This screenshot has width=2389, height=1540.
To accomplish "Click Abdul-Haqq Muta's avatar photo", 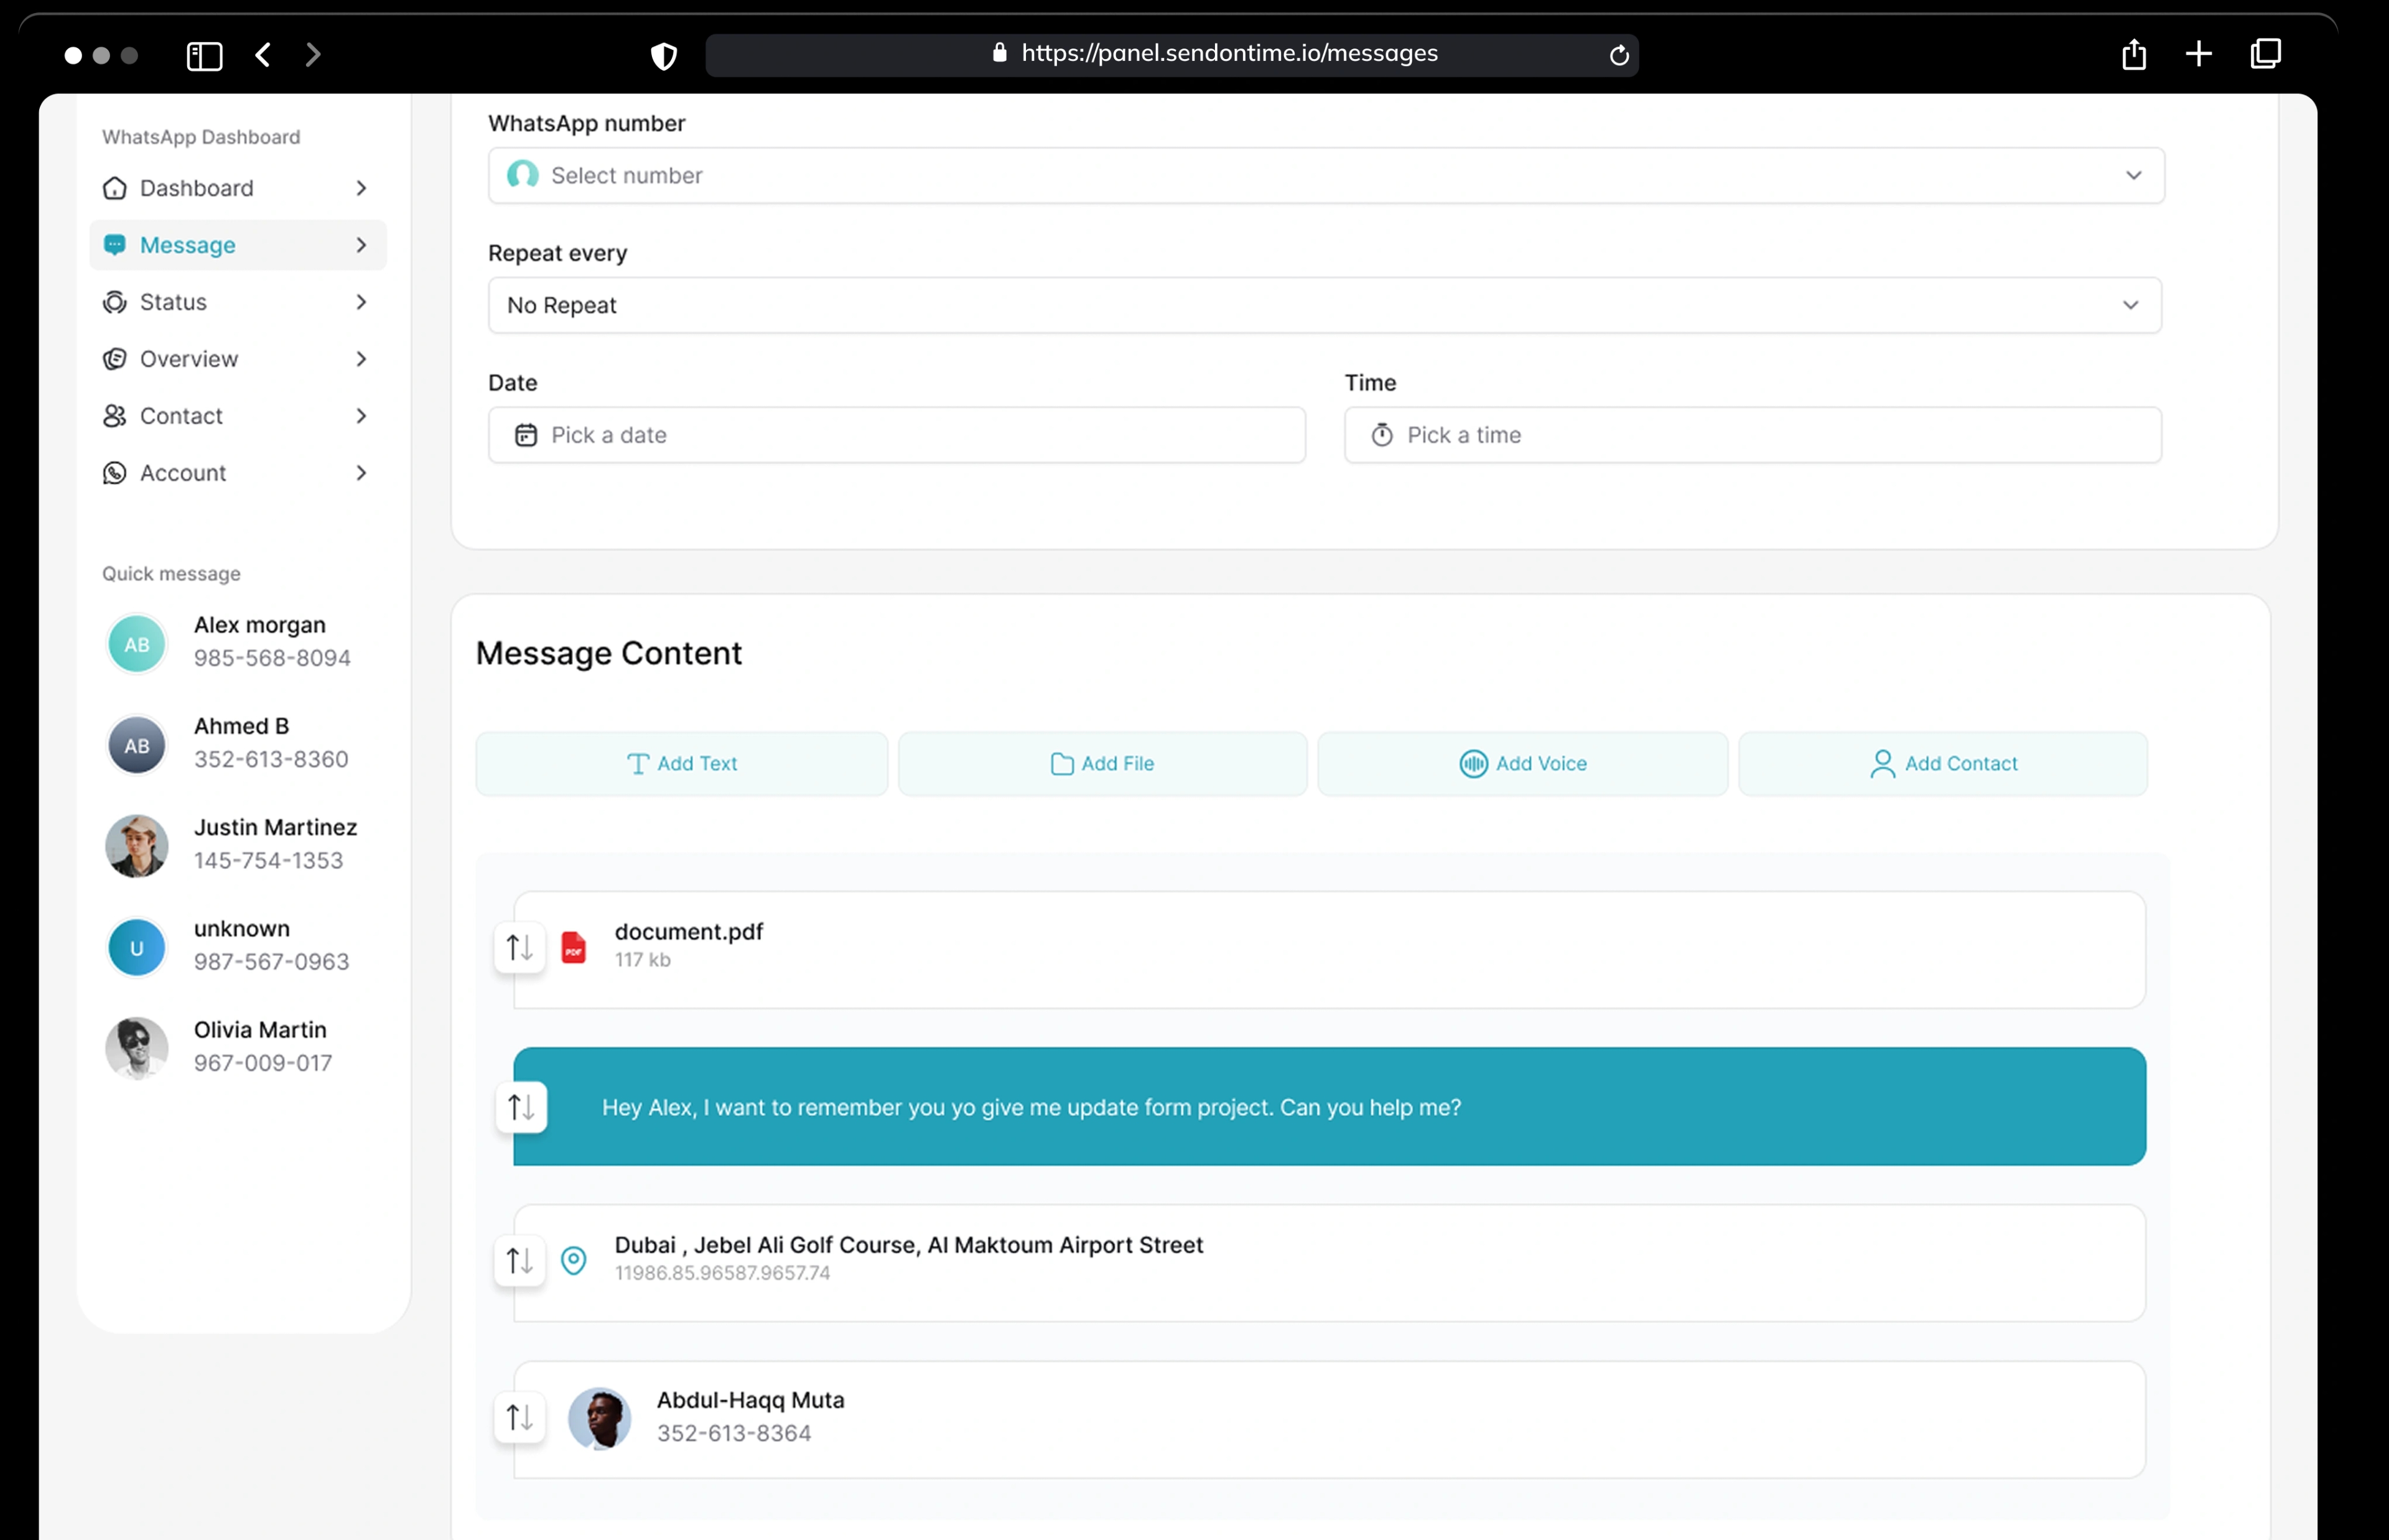I will tap(599, 1418).
